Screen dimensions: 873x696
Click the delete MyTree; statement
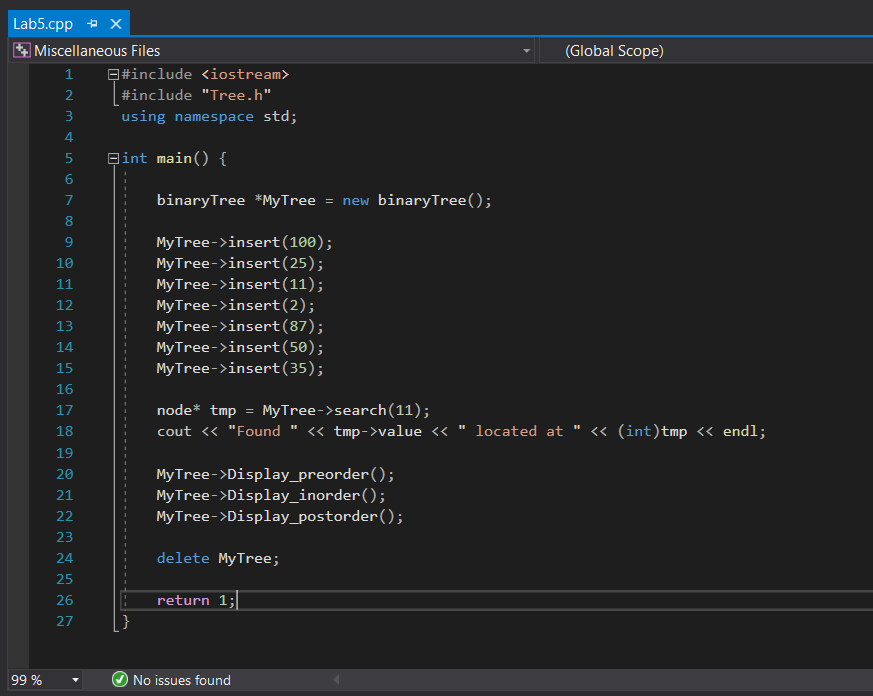(x=218, y=558)
